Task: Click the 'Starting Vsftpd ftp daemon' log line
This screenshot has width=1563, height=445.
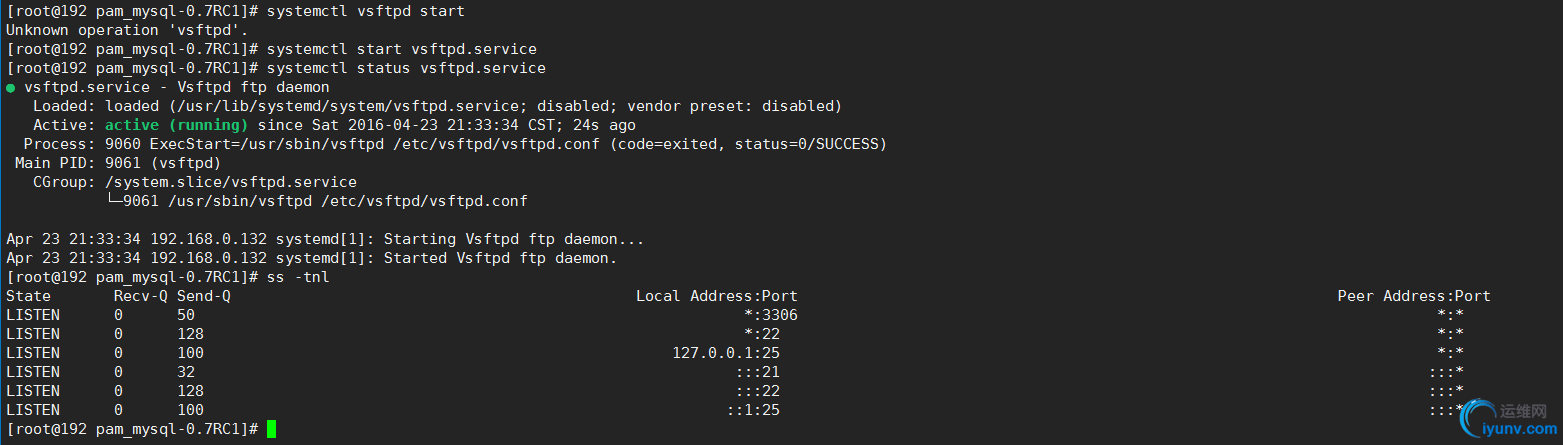Action: coord(325,239)
